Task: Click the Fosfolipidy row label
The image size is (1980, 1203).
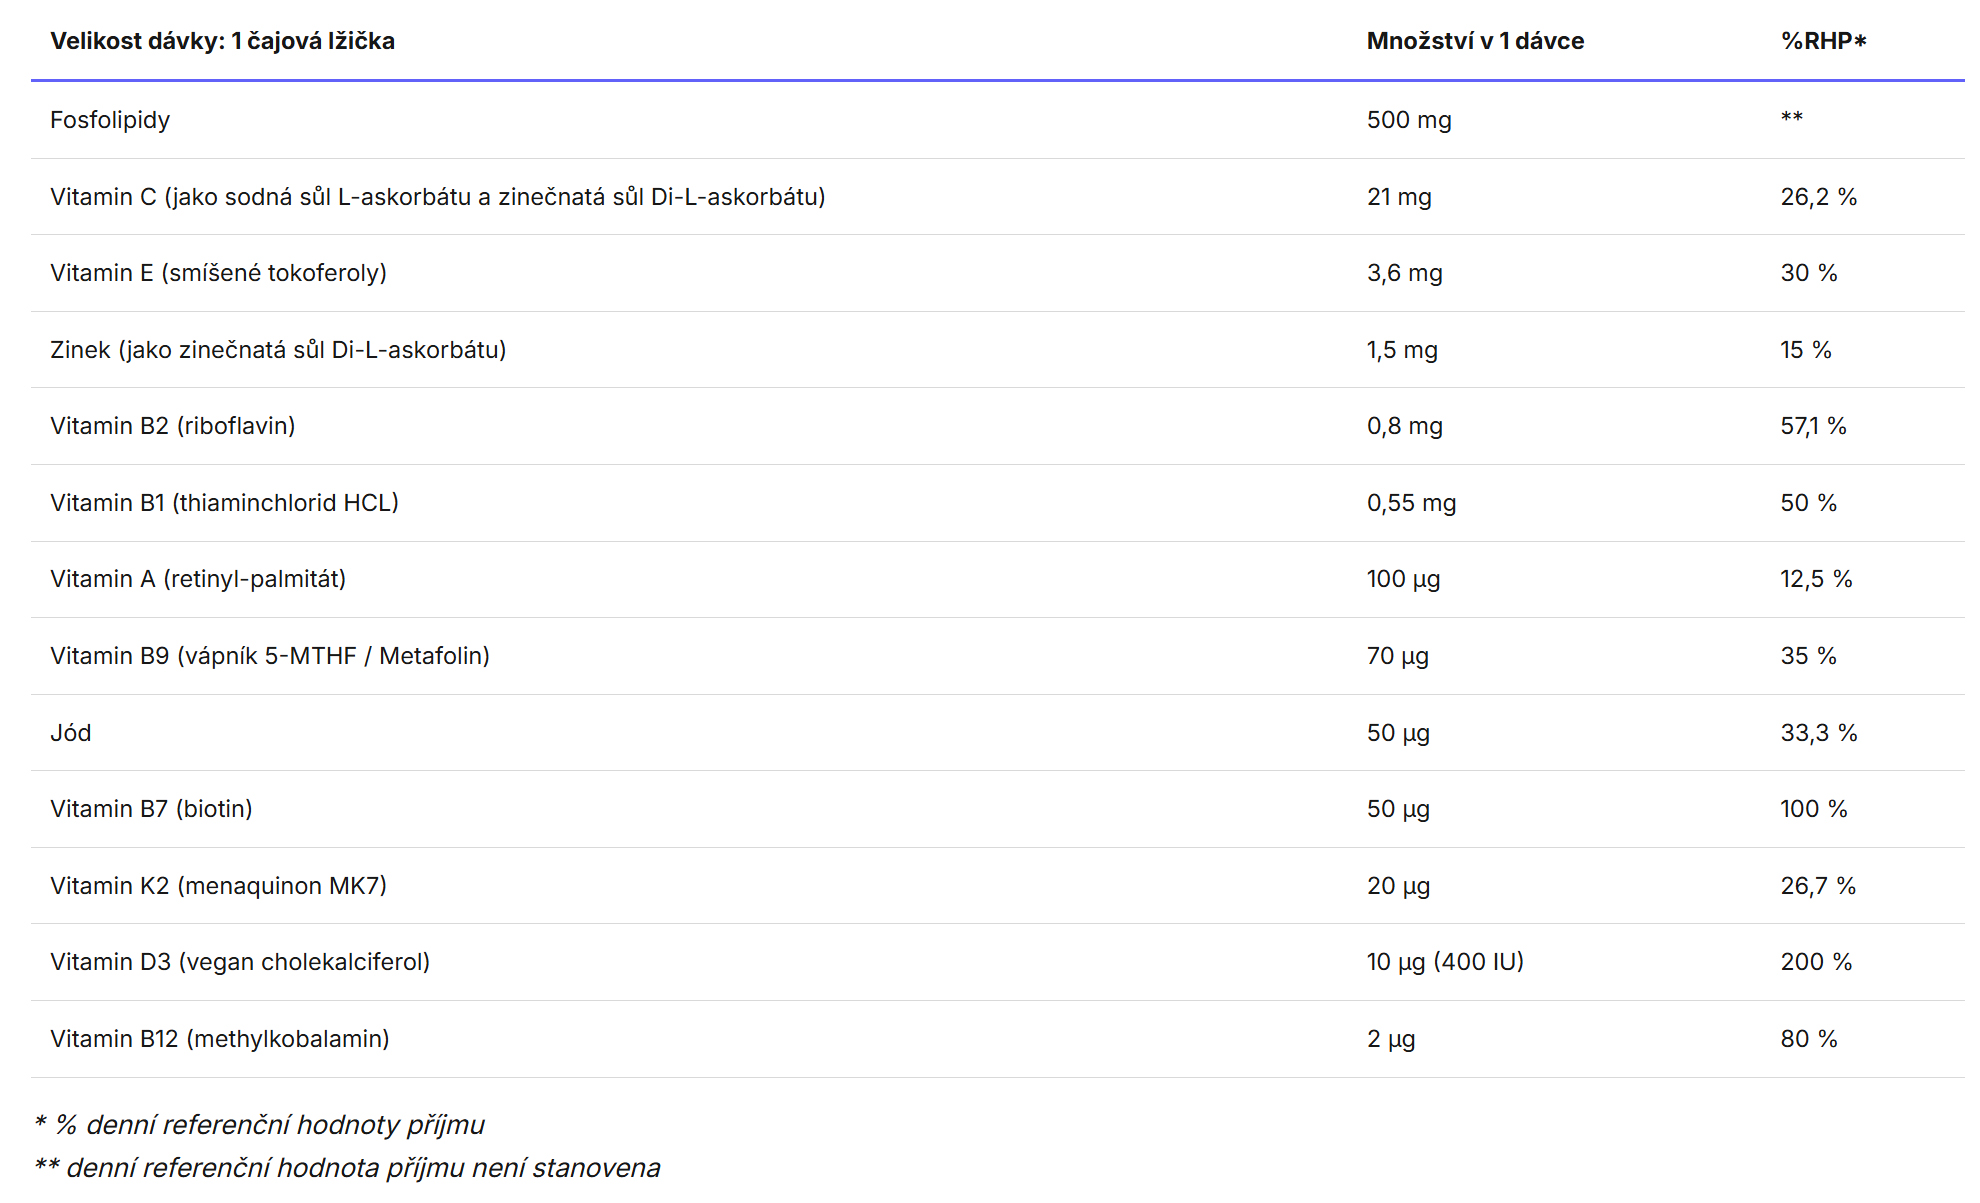Action: [x=110, y=120]
